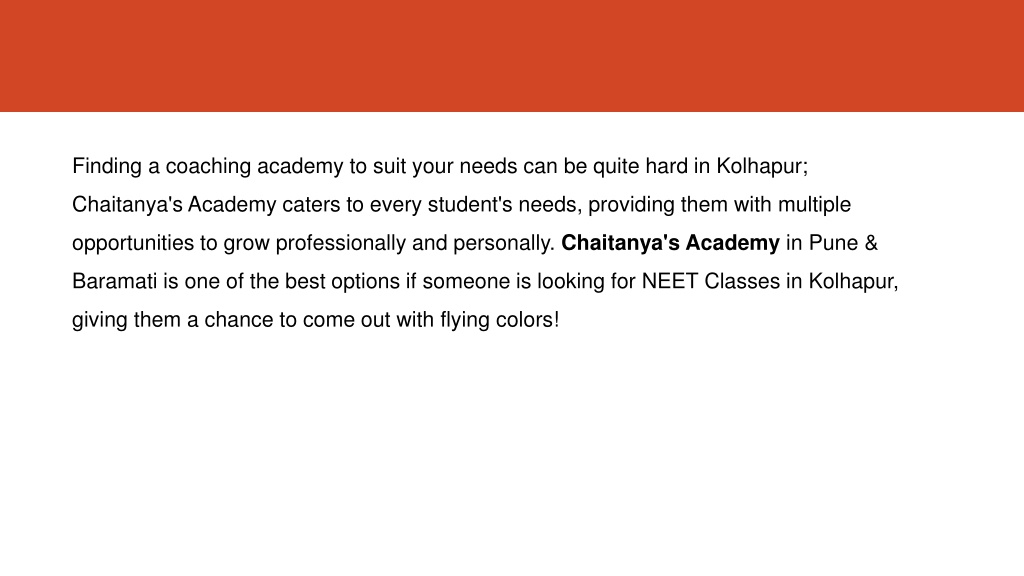Click Kolhapur followed by a semicolon
Screen dimensions: 1024x576
click(762, 167)
